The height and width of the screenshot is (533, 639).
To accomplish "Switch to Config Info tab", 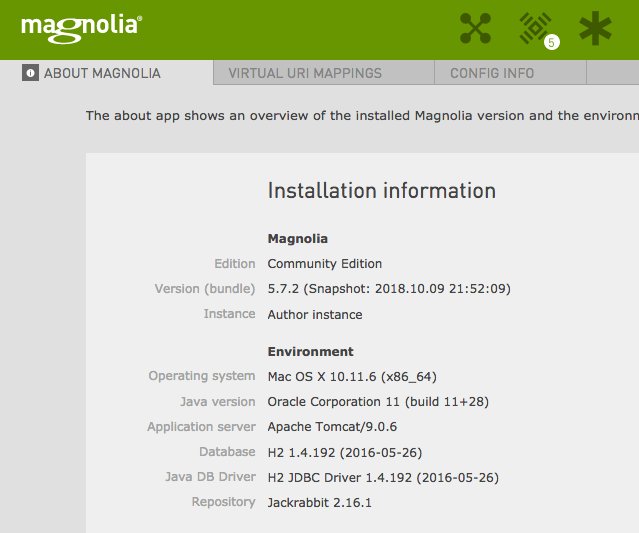I will (510, 73).
